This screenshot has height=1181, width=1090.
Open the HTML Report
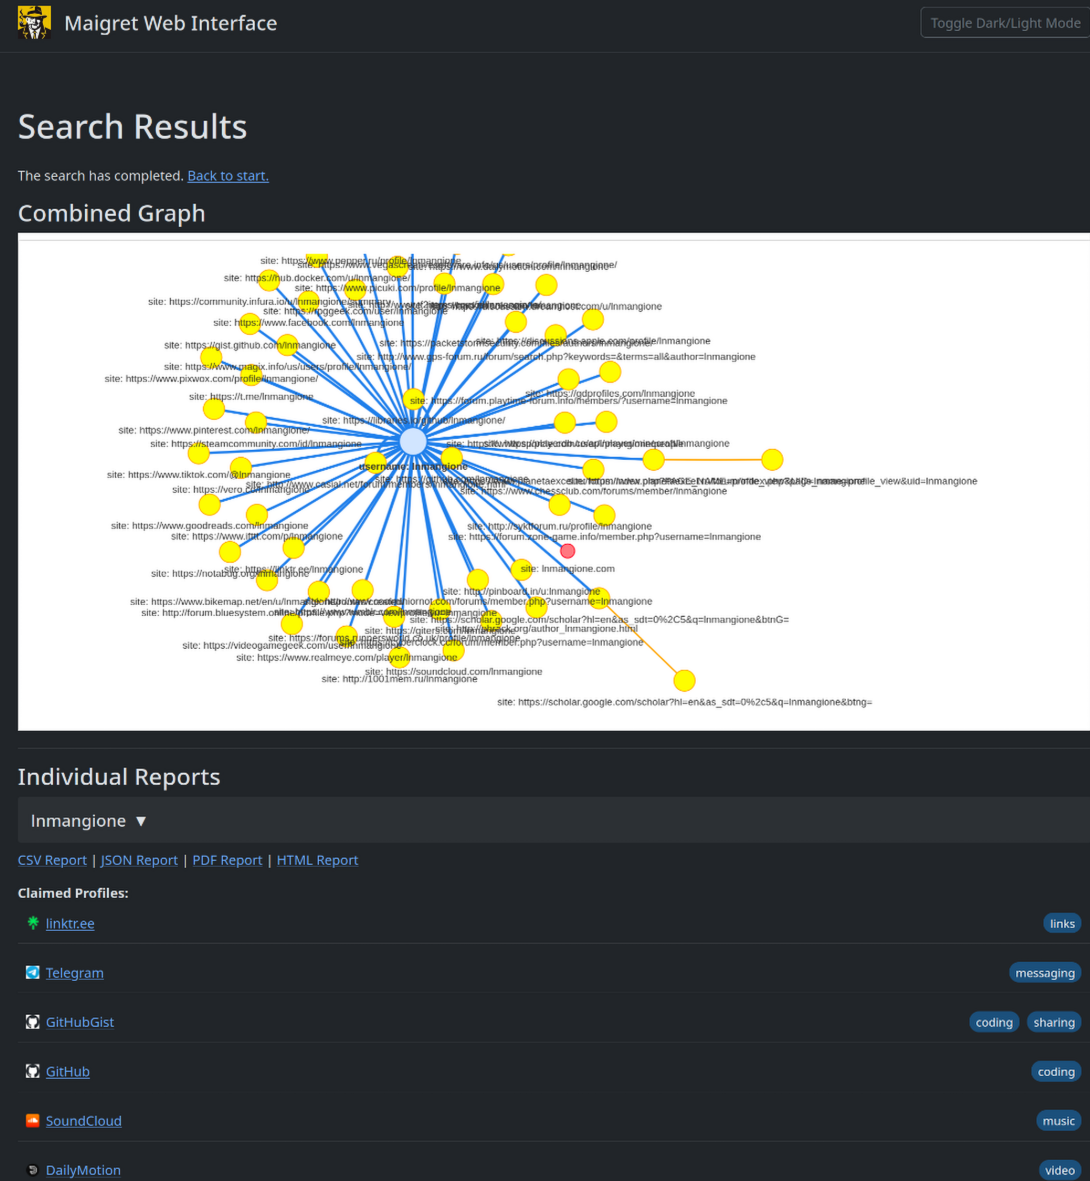pyautogui.click(x=317, y=859)
